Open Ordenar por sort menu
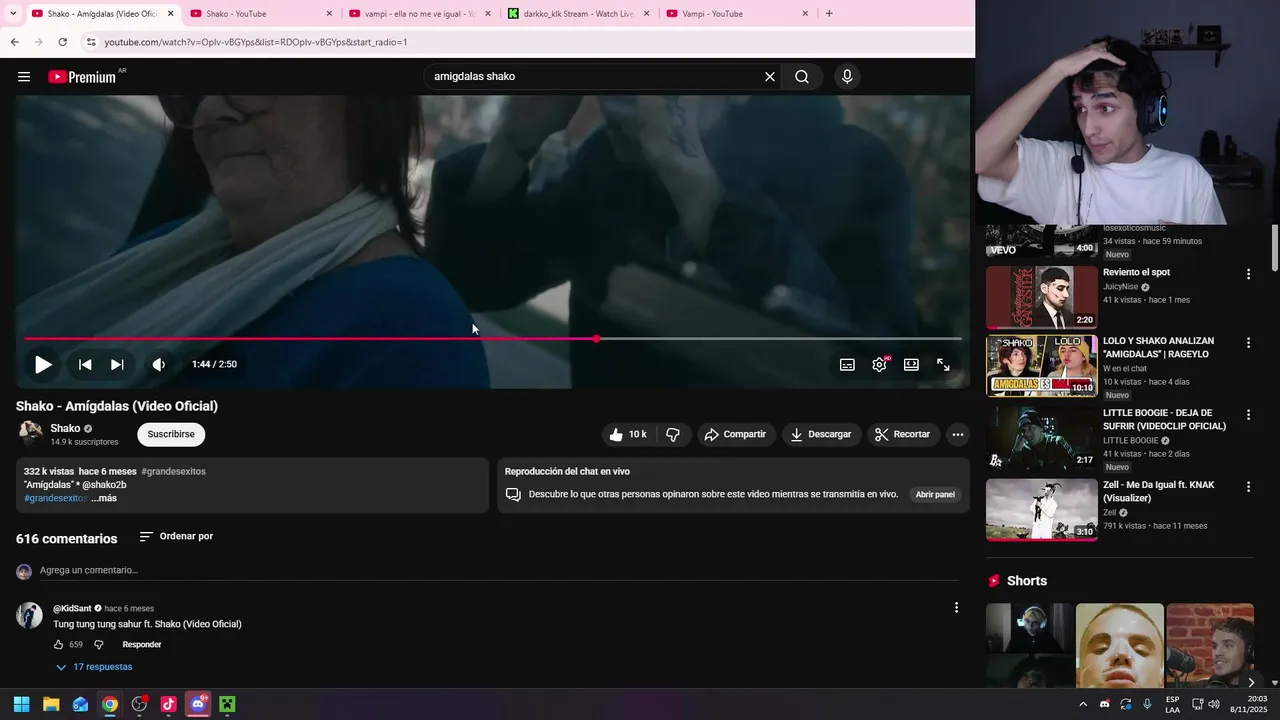The image size is (1280, 720). tap(176, 537)
